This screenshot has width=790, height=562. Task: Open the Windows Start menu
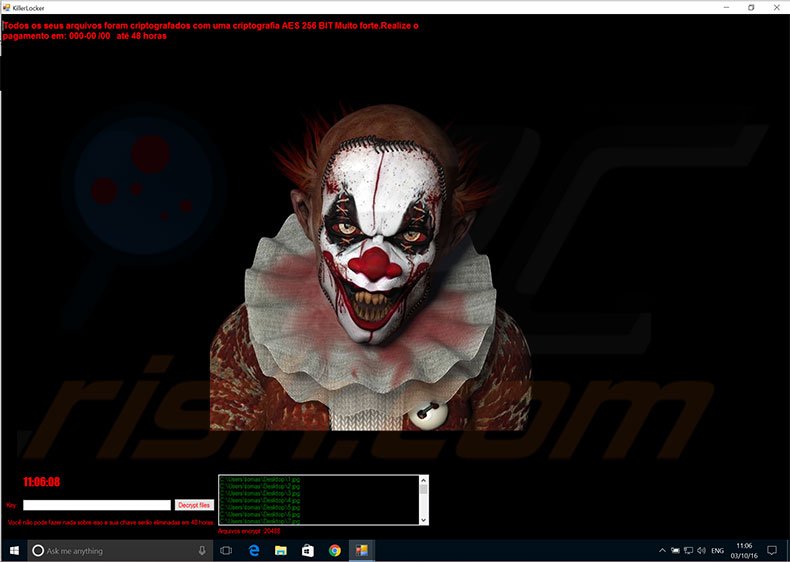point(14,551)
